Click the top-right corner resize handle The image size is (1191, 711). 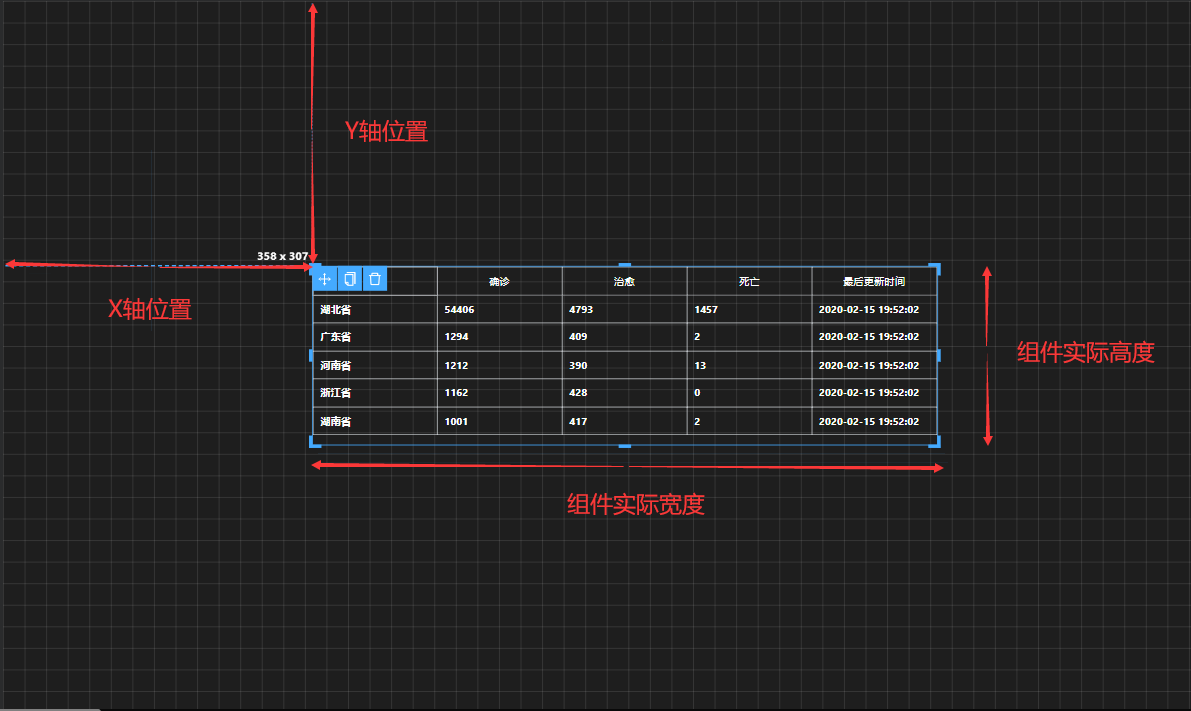pos(935,268)
